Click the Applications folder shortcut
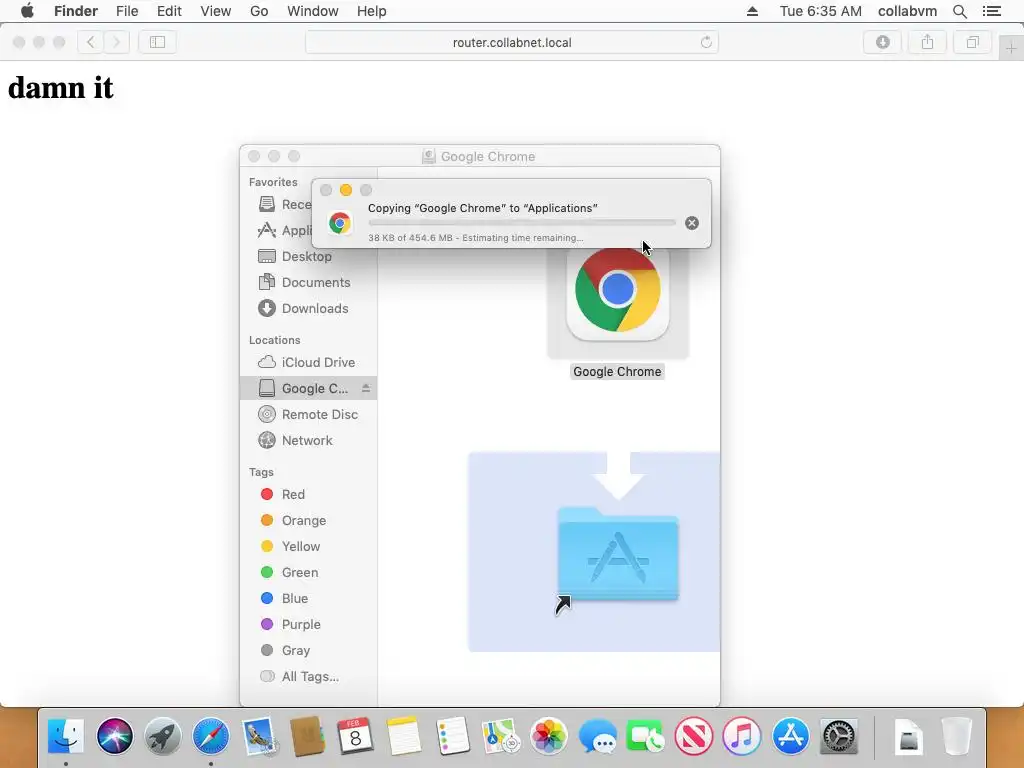 tap(618, 554)
